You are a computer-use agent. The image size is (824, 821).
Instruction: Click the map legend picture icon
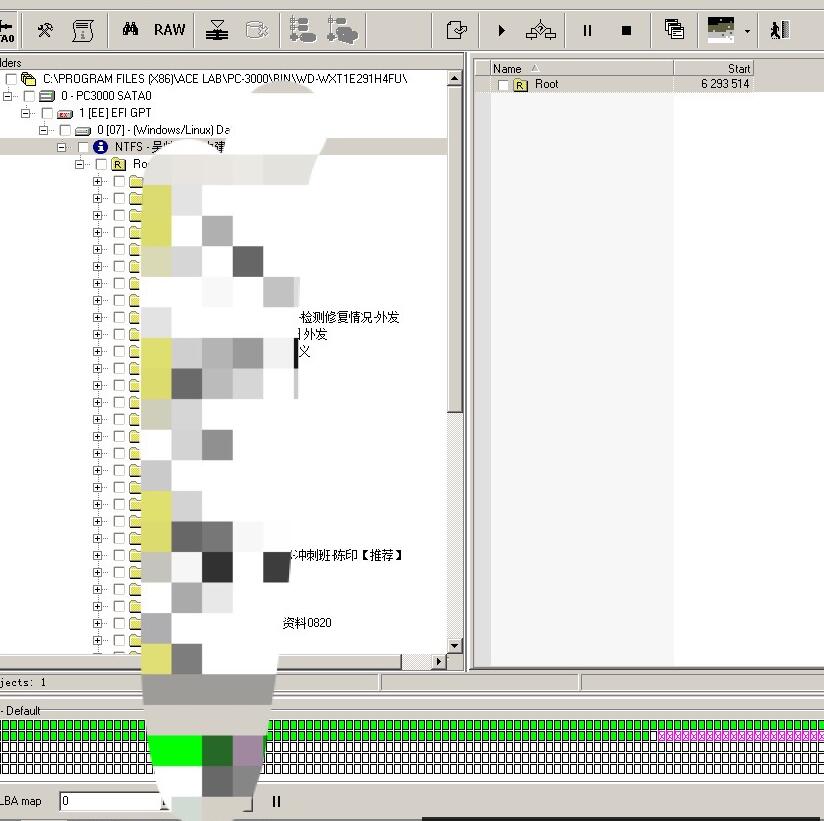720,30
